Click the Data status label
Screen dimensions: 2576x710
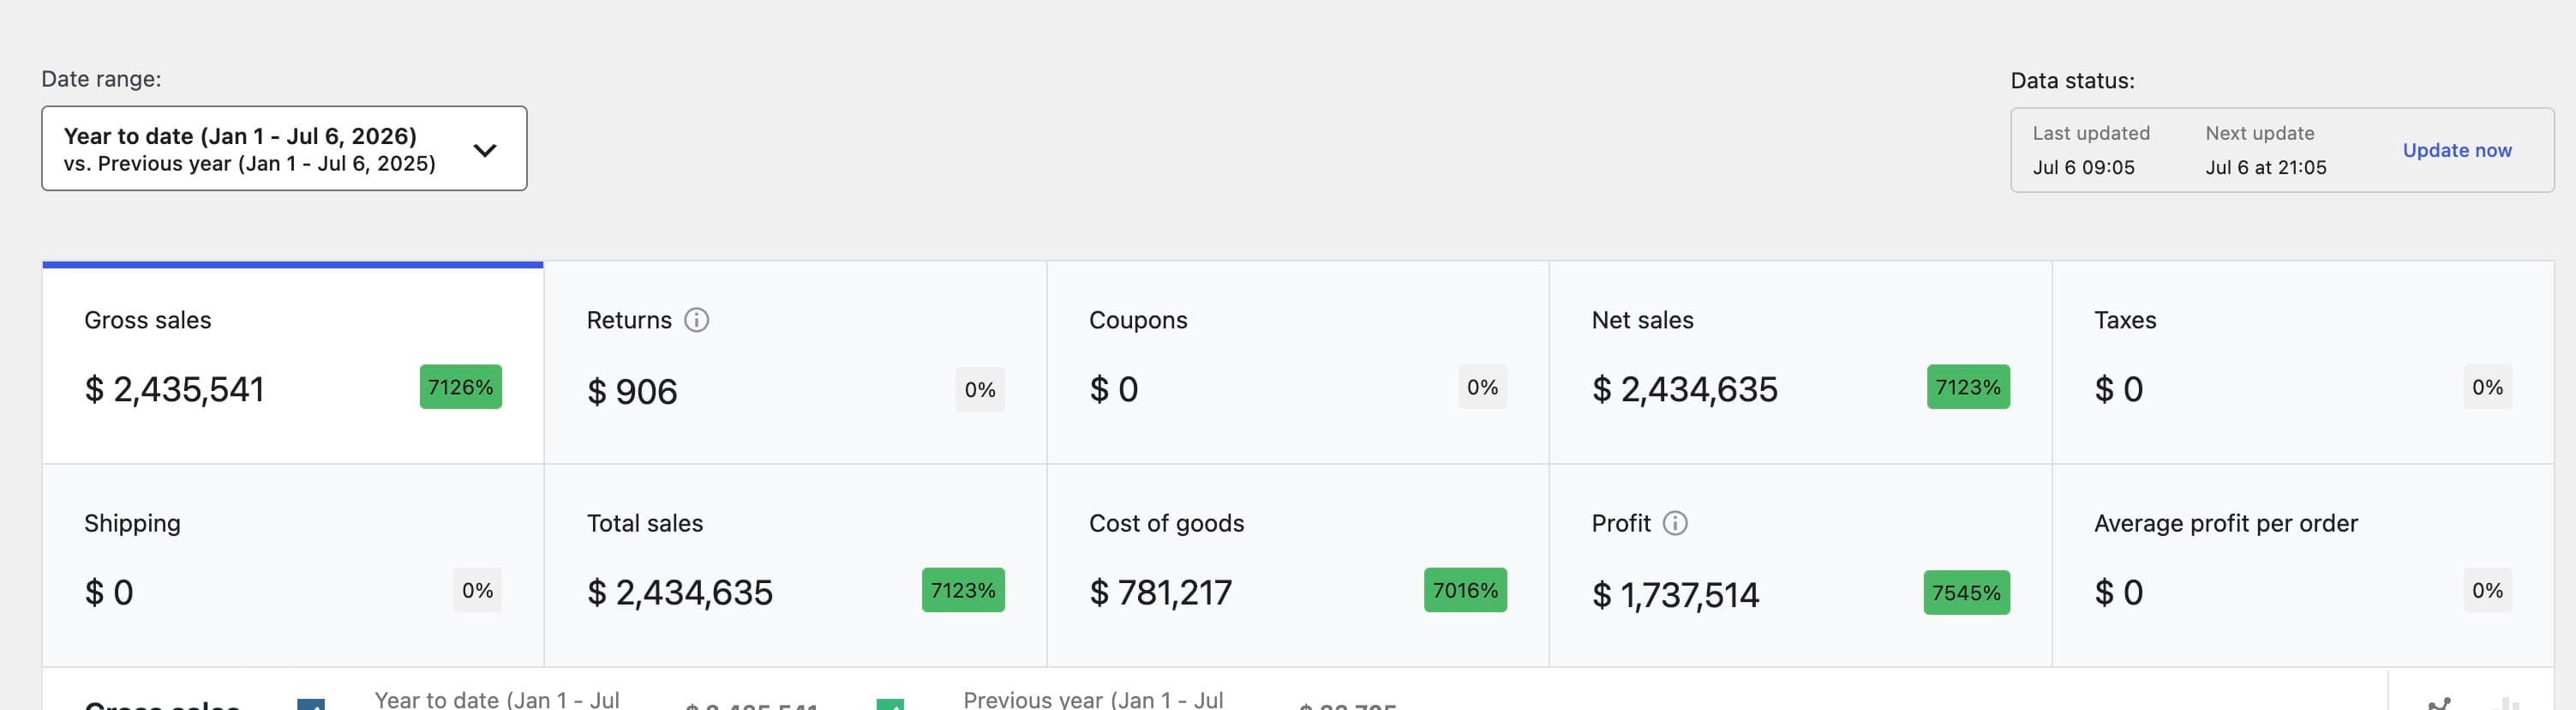[2072, 81]
